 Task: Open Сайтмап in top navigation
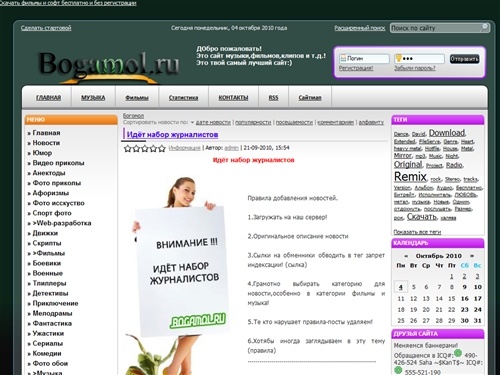point(310,98)
